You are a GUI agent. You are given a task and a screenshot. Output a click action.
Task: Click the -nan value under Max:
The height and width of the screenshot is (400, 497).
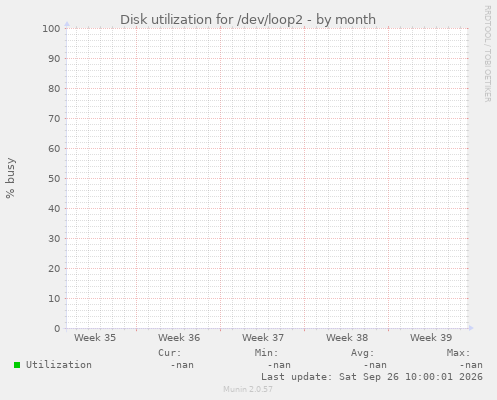pos(471,365)
